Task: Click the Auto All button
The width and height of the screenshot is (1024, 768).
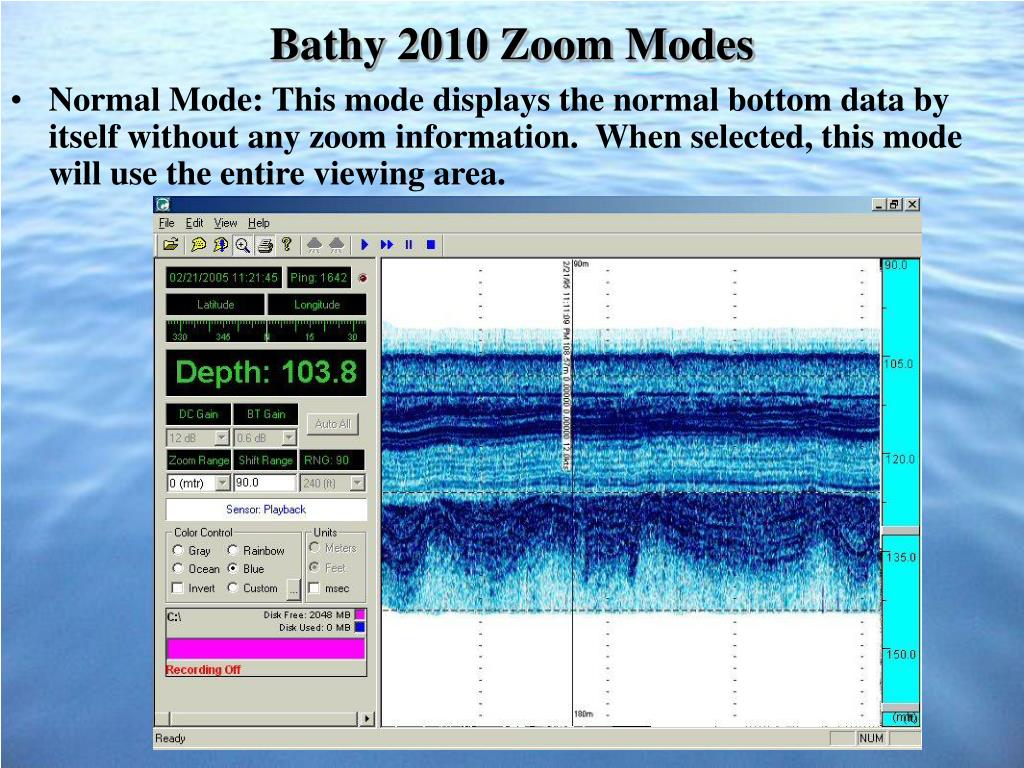Action: point(333,424)
